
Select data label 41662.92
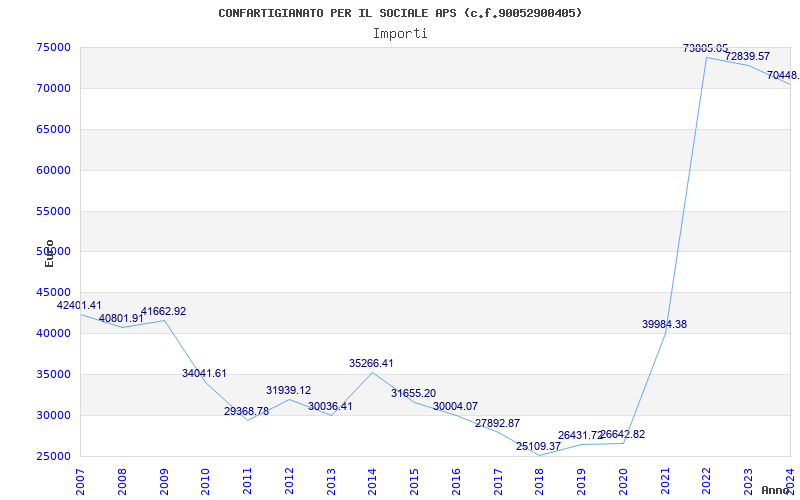point(163,311)
